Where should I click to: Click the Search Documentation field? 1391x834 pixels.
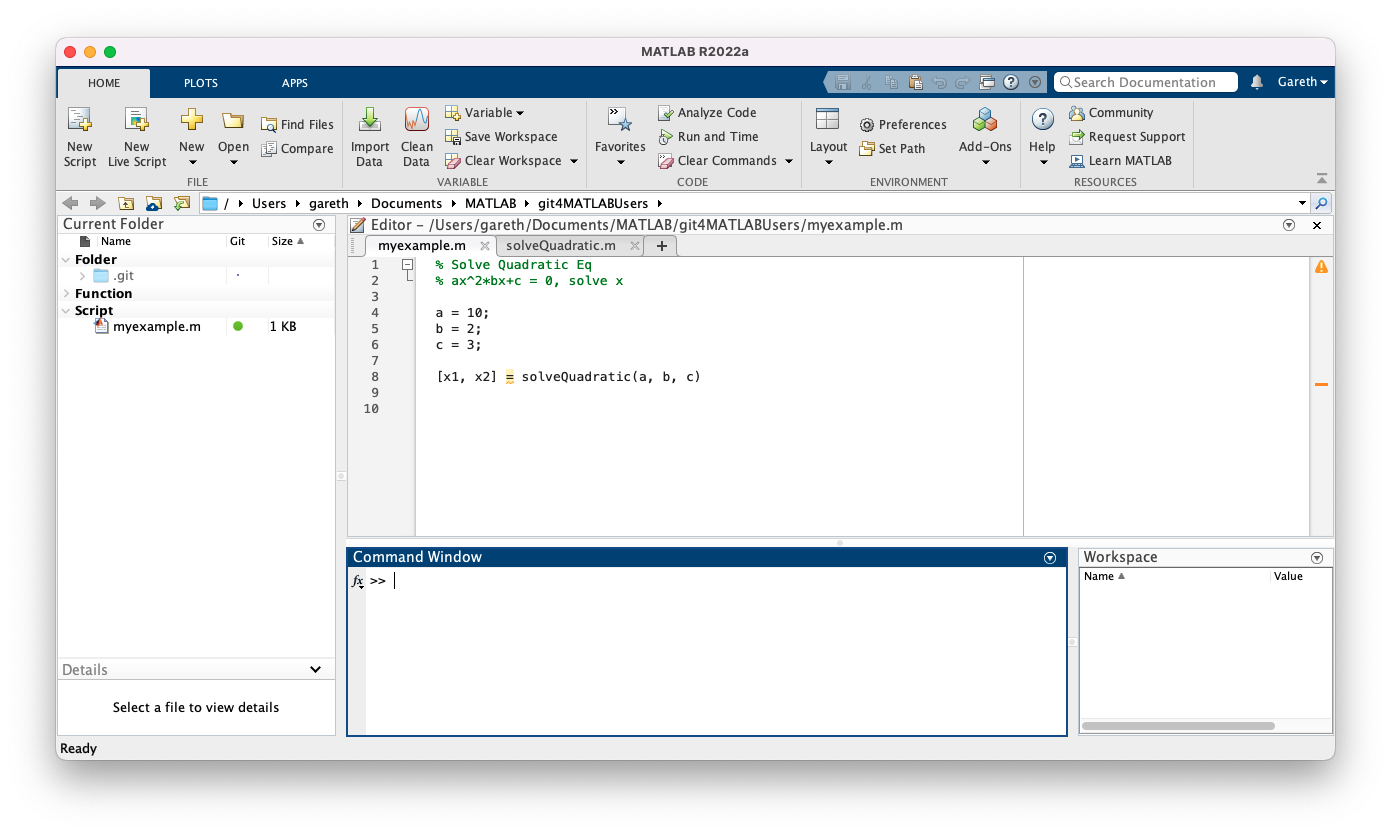point(1146,82)
